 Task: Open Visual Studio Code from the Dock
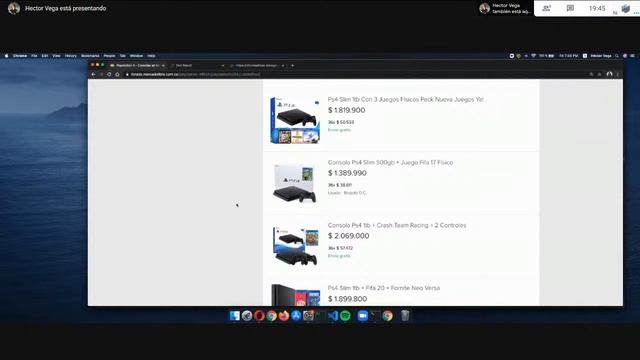coord(333,316)
